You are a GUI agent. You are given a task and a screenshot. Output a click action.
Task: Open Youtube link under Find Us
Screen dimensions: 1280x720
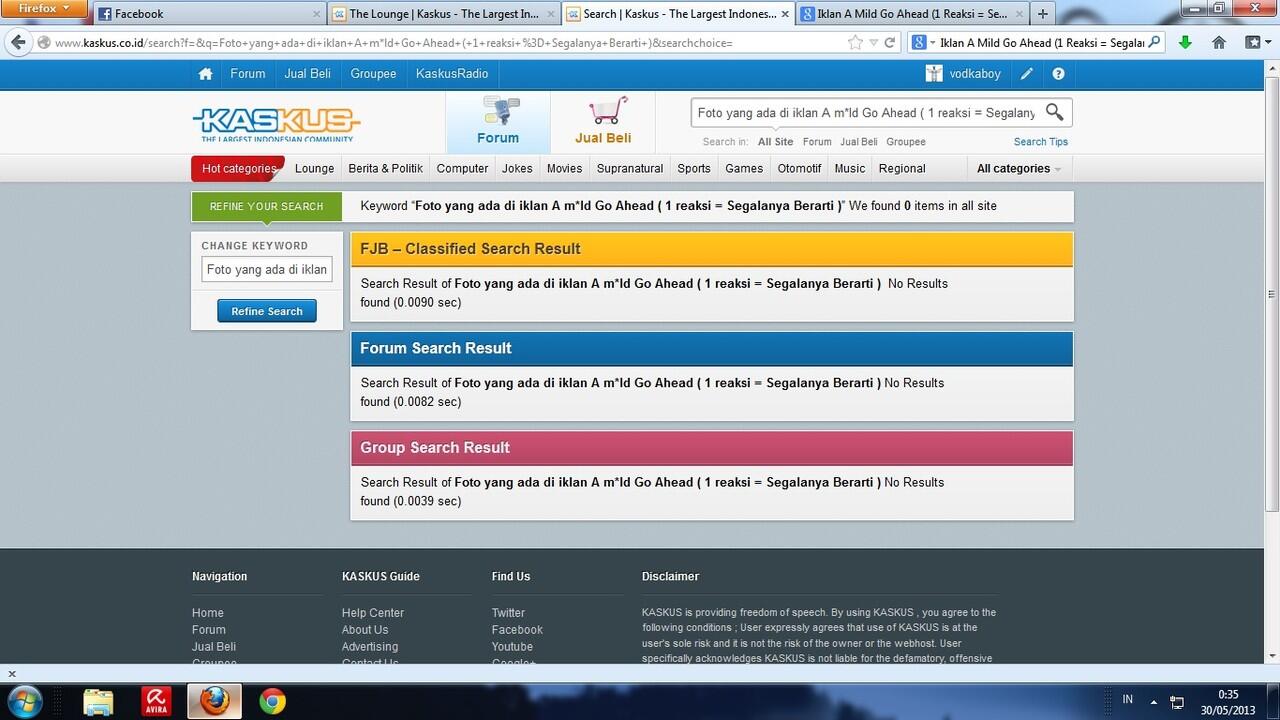tap(512, 647)
